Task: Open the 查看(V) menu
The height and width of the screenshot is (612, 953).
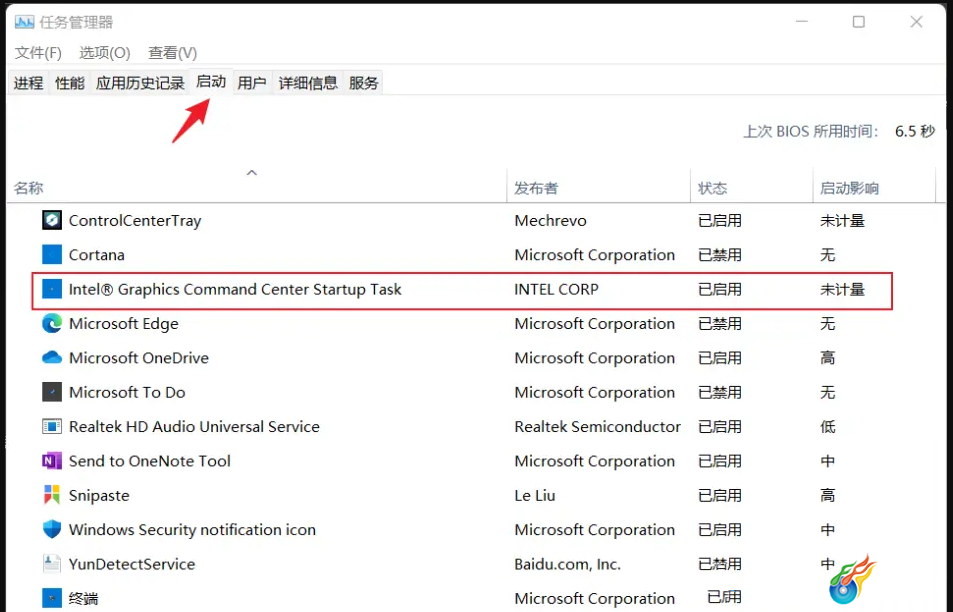Action: point(173,53)
